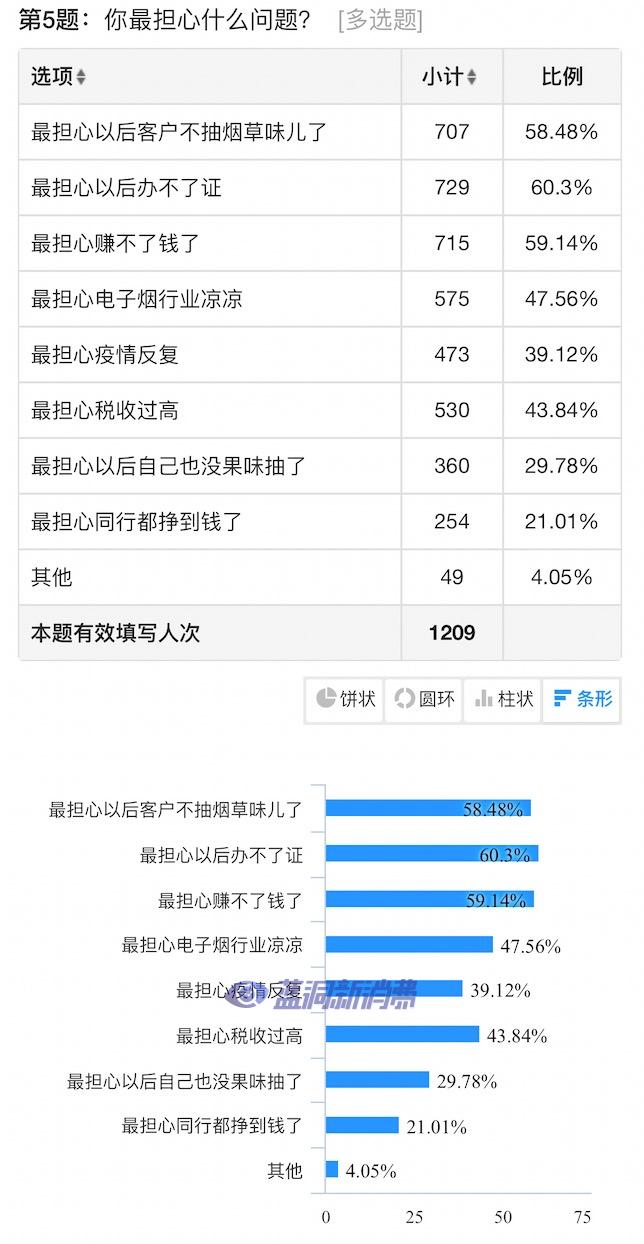The height and width of the screenshot is (1244, 644).
Task: Click the 1209 respondent count cell
Action: [x=451, y=632]
